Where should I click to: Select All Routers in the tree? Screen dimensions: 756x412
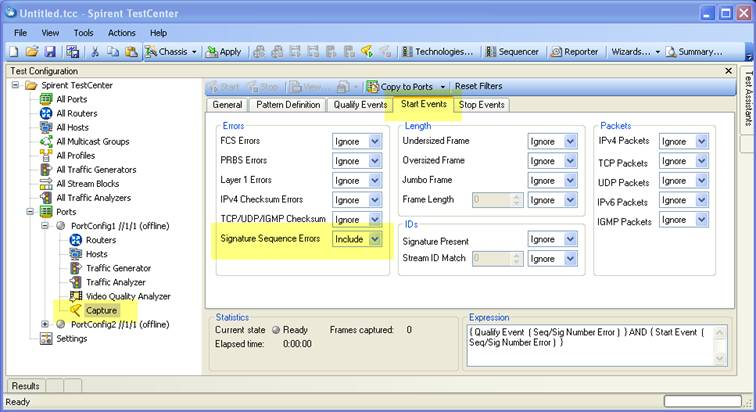pos(77,113)
